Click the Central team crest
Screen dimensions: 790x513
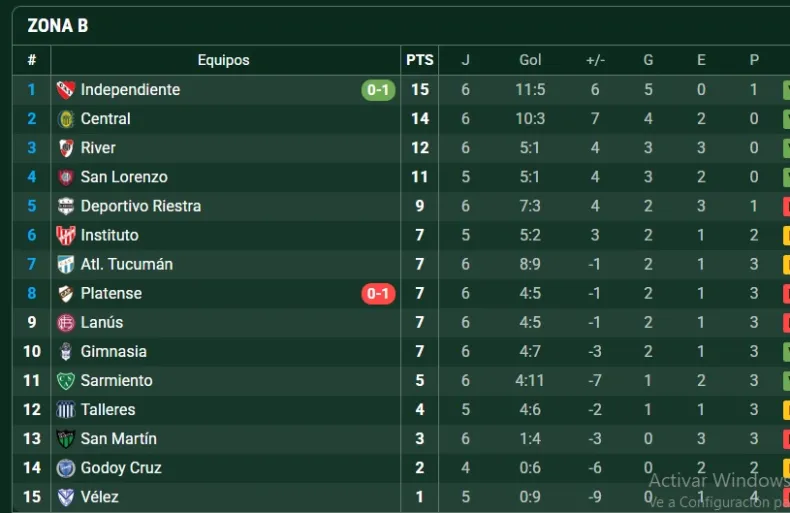tap(66, 119)
